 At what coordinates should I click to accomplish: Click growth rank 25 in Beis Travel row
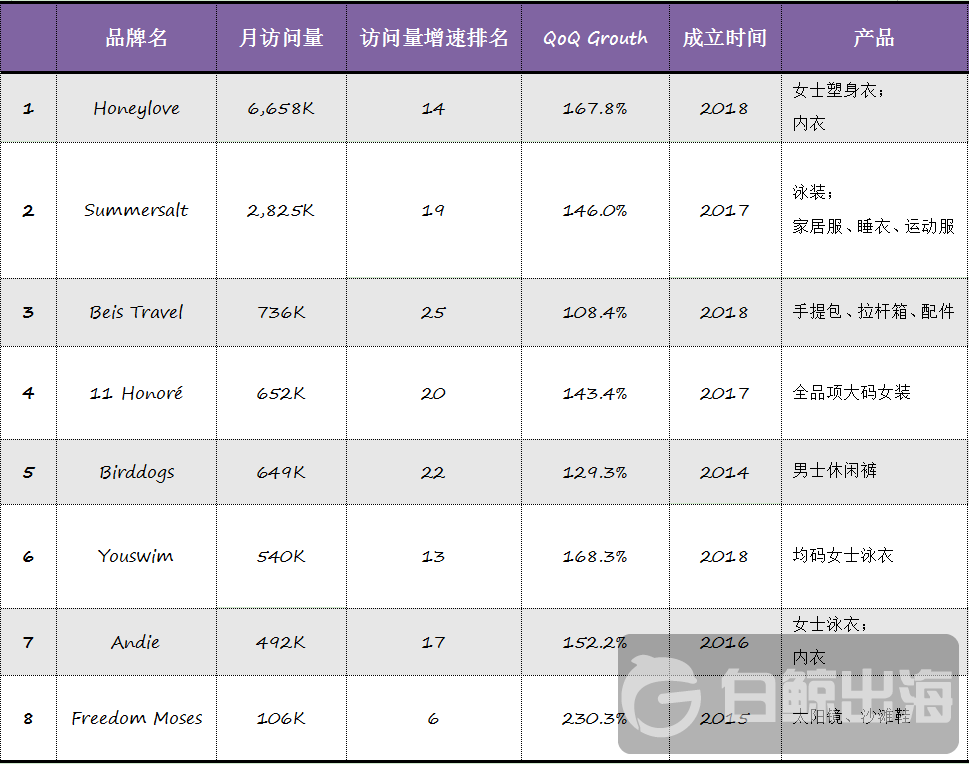433,312
